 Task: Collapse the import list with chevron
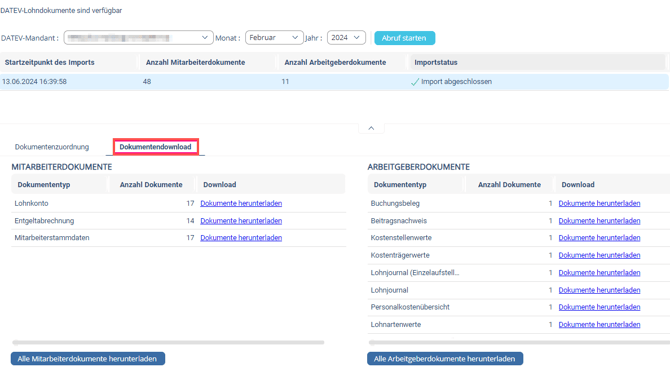pyautogui.click(x=371, y=128)
